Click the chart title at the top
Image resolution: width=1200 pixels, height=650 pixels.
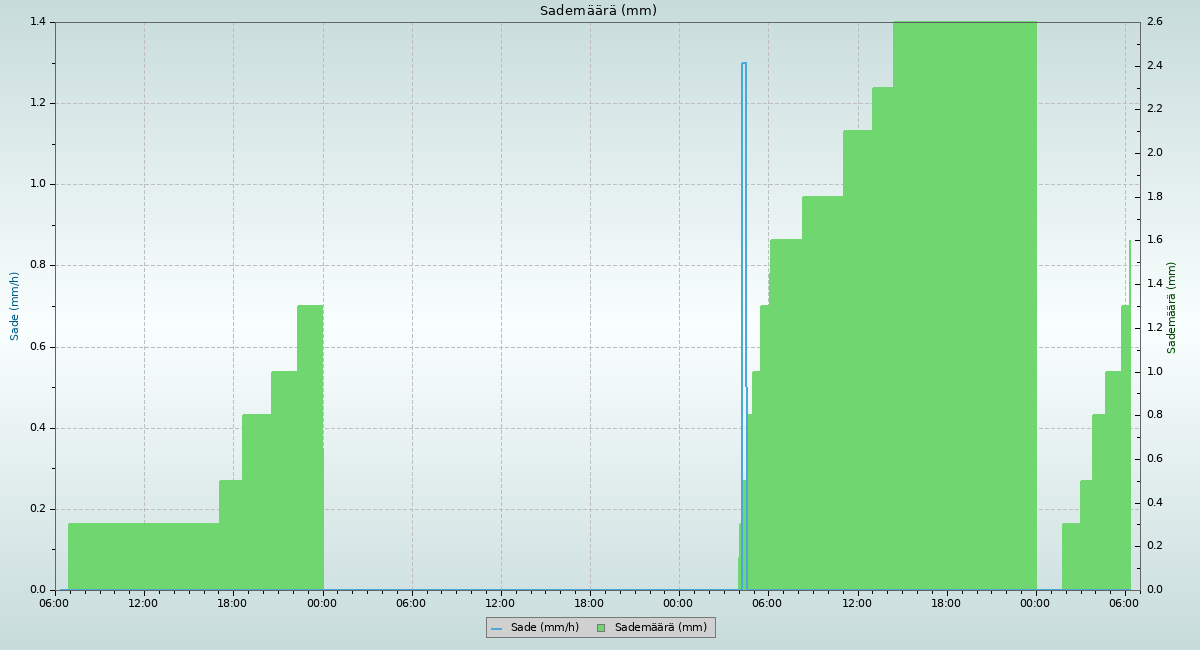(598, 11)
